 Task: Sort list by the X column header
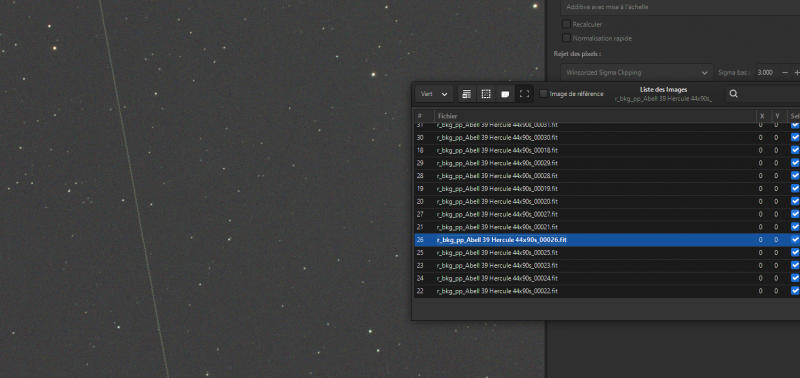763,116
